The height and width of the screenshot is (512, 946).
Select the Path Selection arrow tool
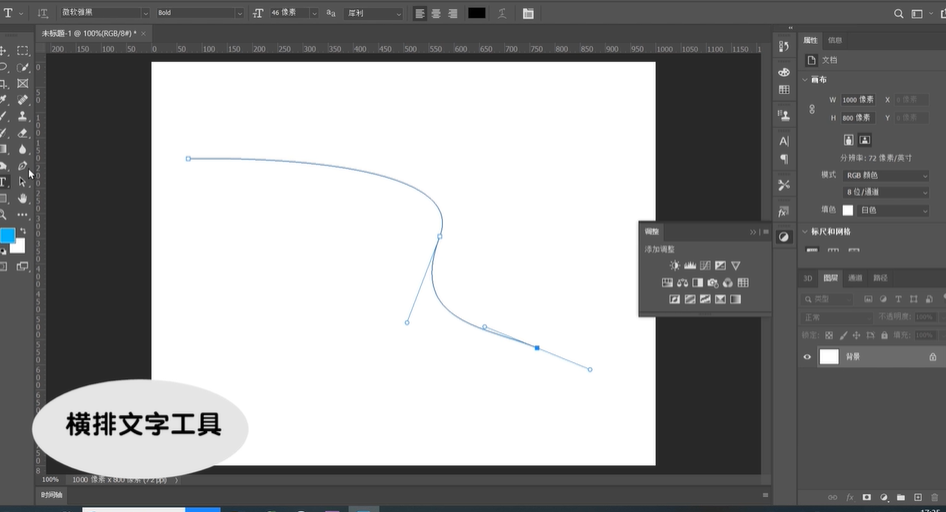click(x=23, y=182)
